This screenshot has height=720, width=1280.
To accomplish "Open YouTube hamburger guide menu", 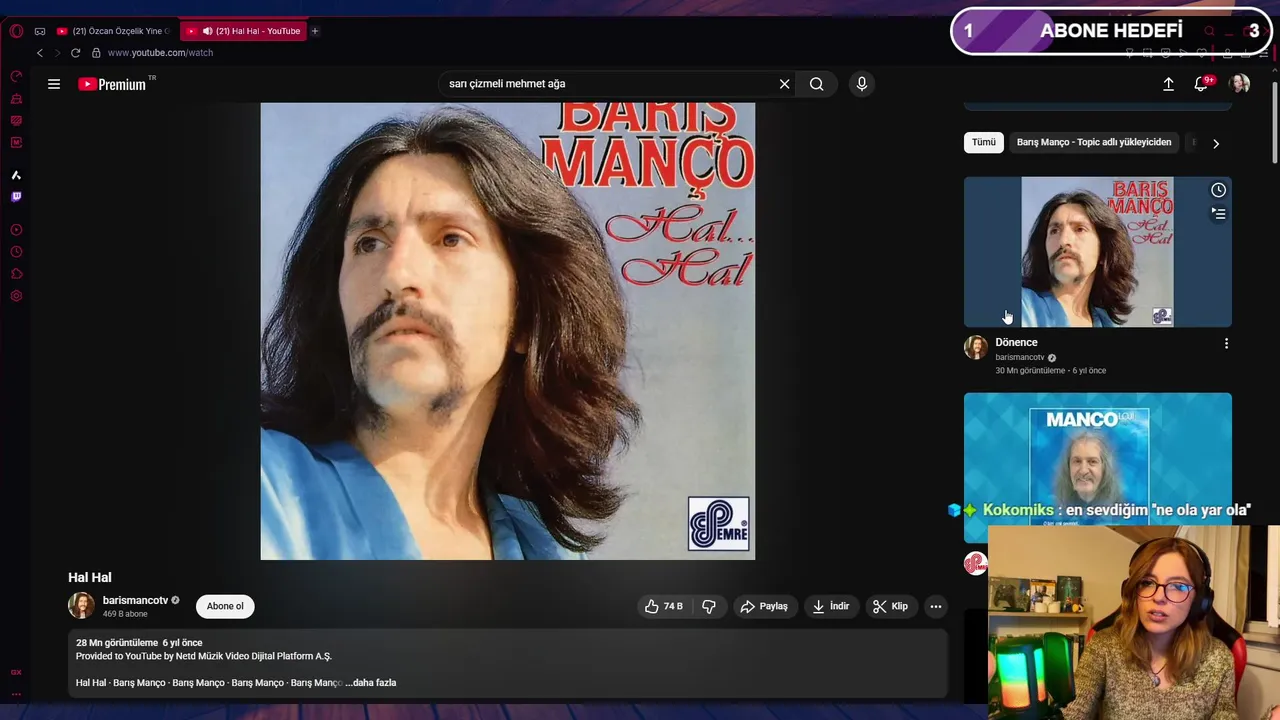I will tap(54, 84).
